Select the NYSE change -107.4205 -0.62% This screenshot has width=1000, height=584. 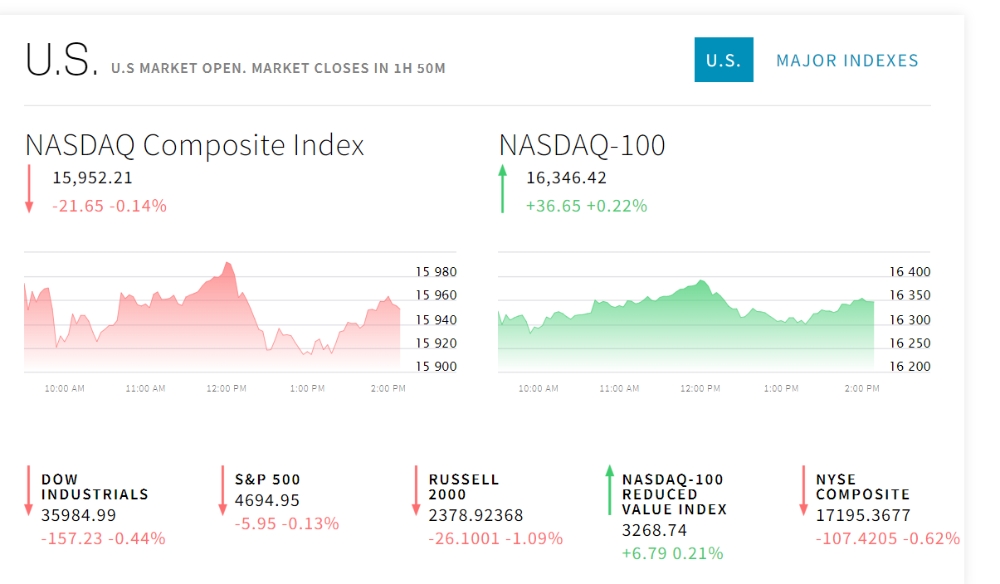[888, 539]
